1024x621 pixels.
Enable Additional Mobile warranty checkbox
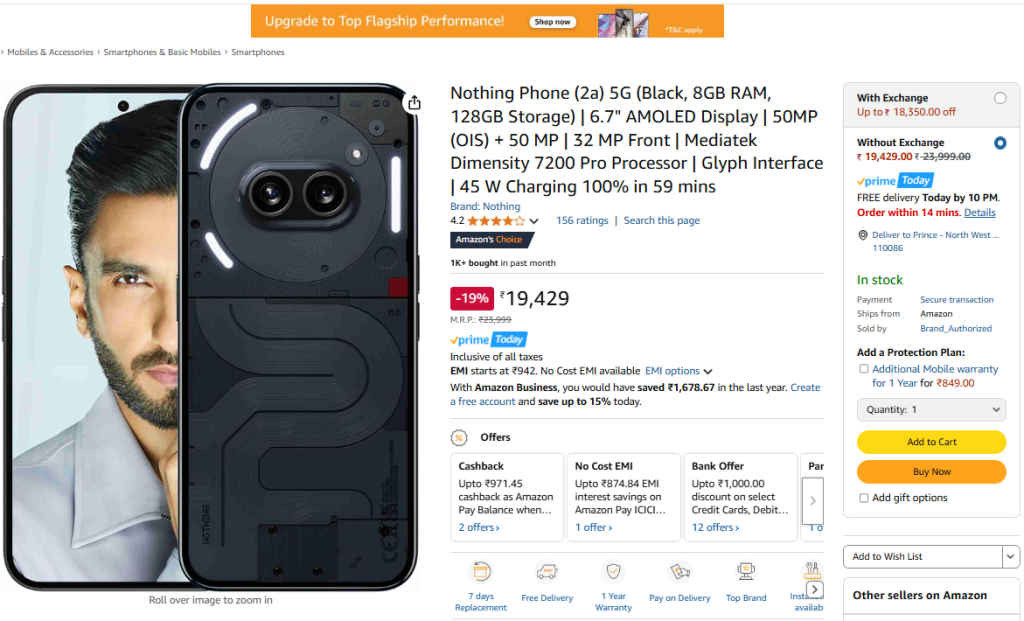point(864,369)
